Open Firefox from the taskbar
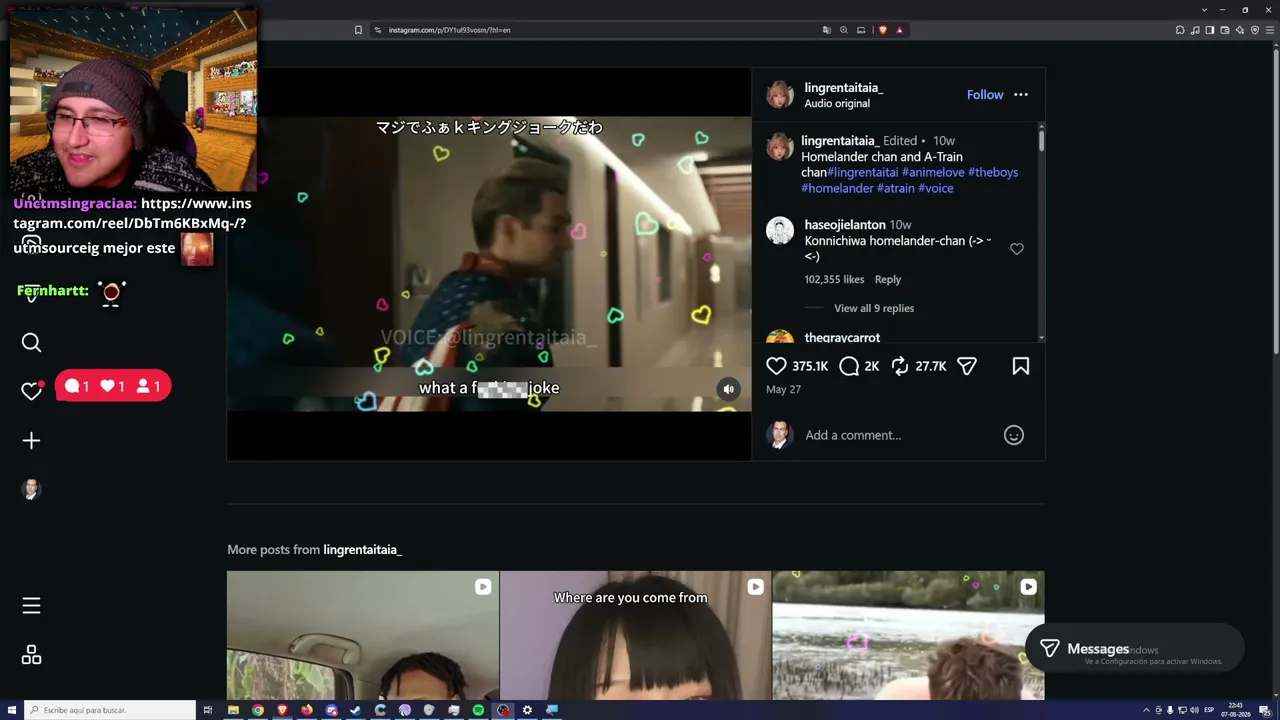 307,710
